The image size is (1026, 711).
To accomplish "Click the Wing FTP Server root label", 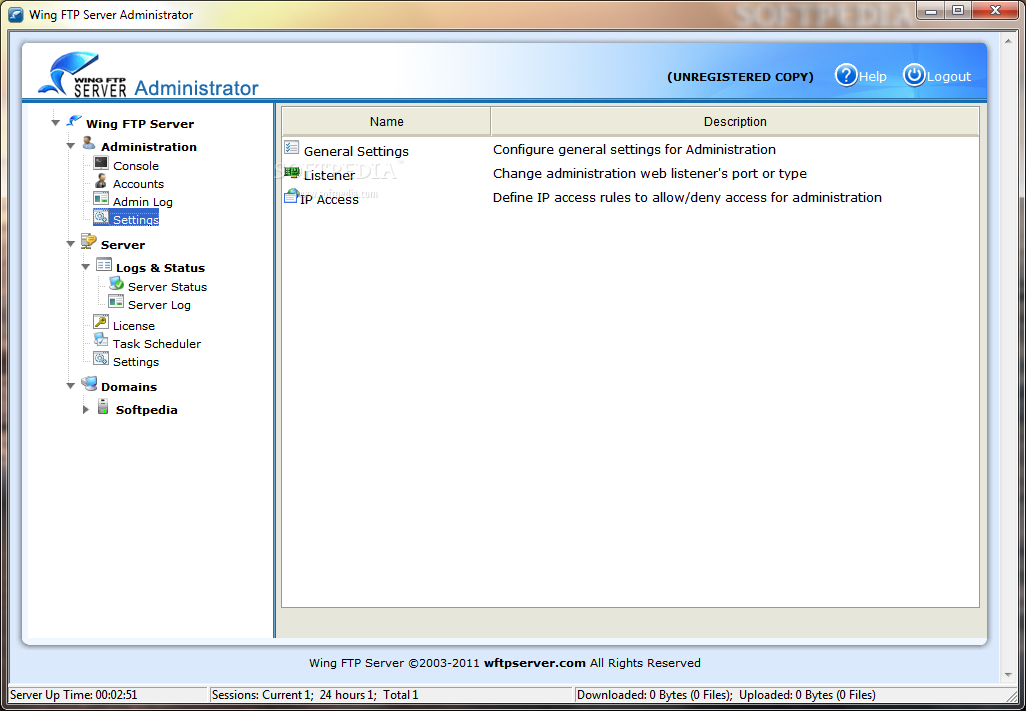I will click(140, 124).
